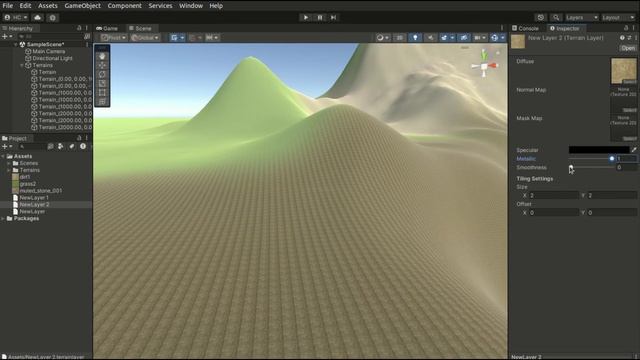
Task: Click the Pause button
Action: point(320,18)
